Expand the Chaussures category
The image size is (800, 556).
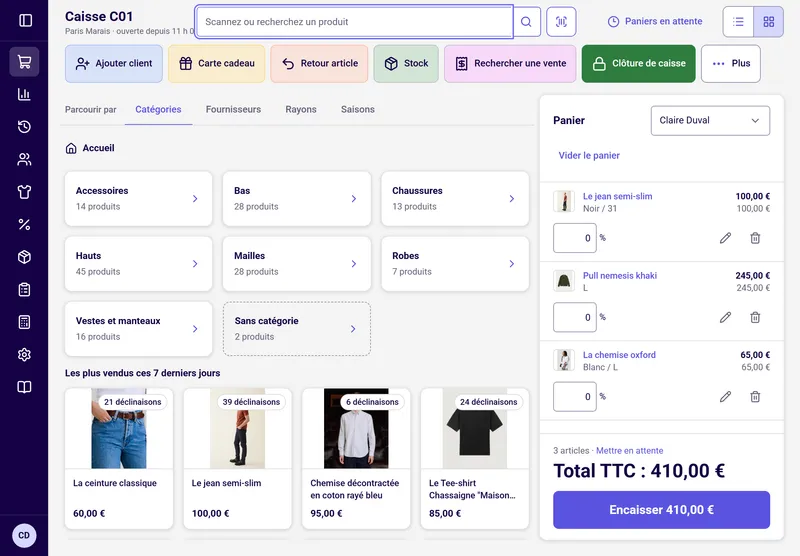click(455, 199)
